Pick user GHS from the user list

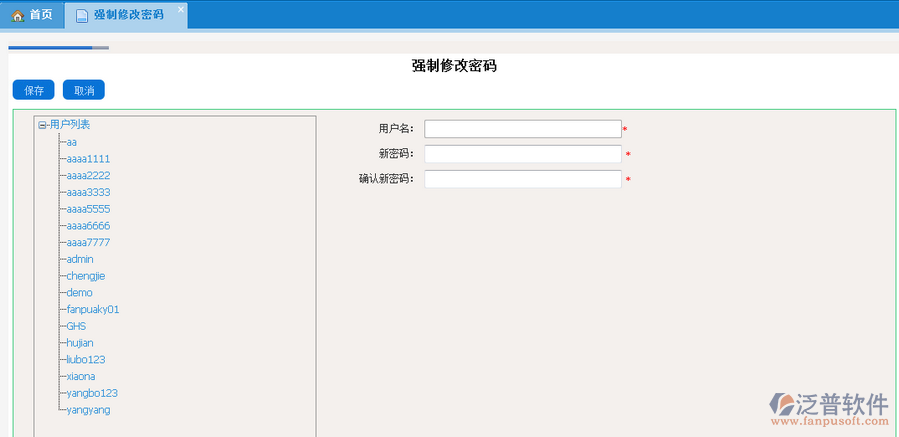click(x=76, y=326)
